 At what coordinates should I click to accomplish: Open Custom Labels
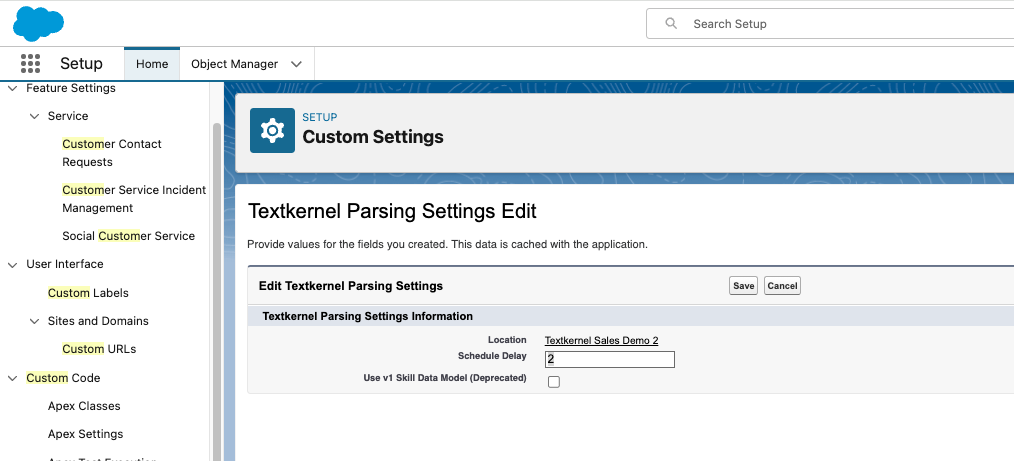[88, 293]
